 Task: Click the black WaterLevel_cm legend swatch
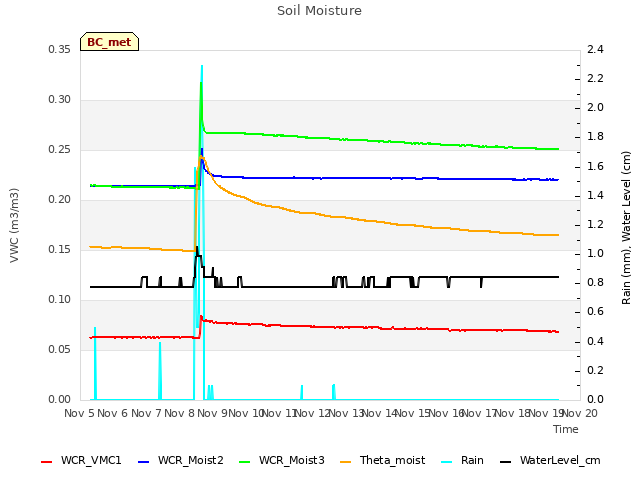(506, 462)
